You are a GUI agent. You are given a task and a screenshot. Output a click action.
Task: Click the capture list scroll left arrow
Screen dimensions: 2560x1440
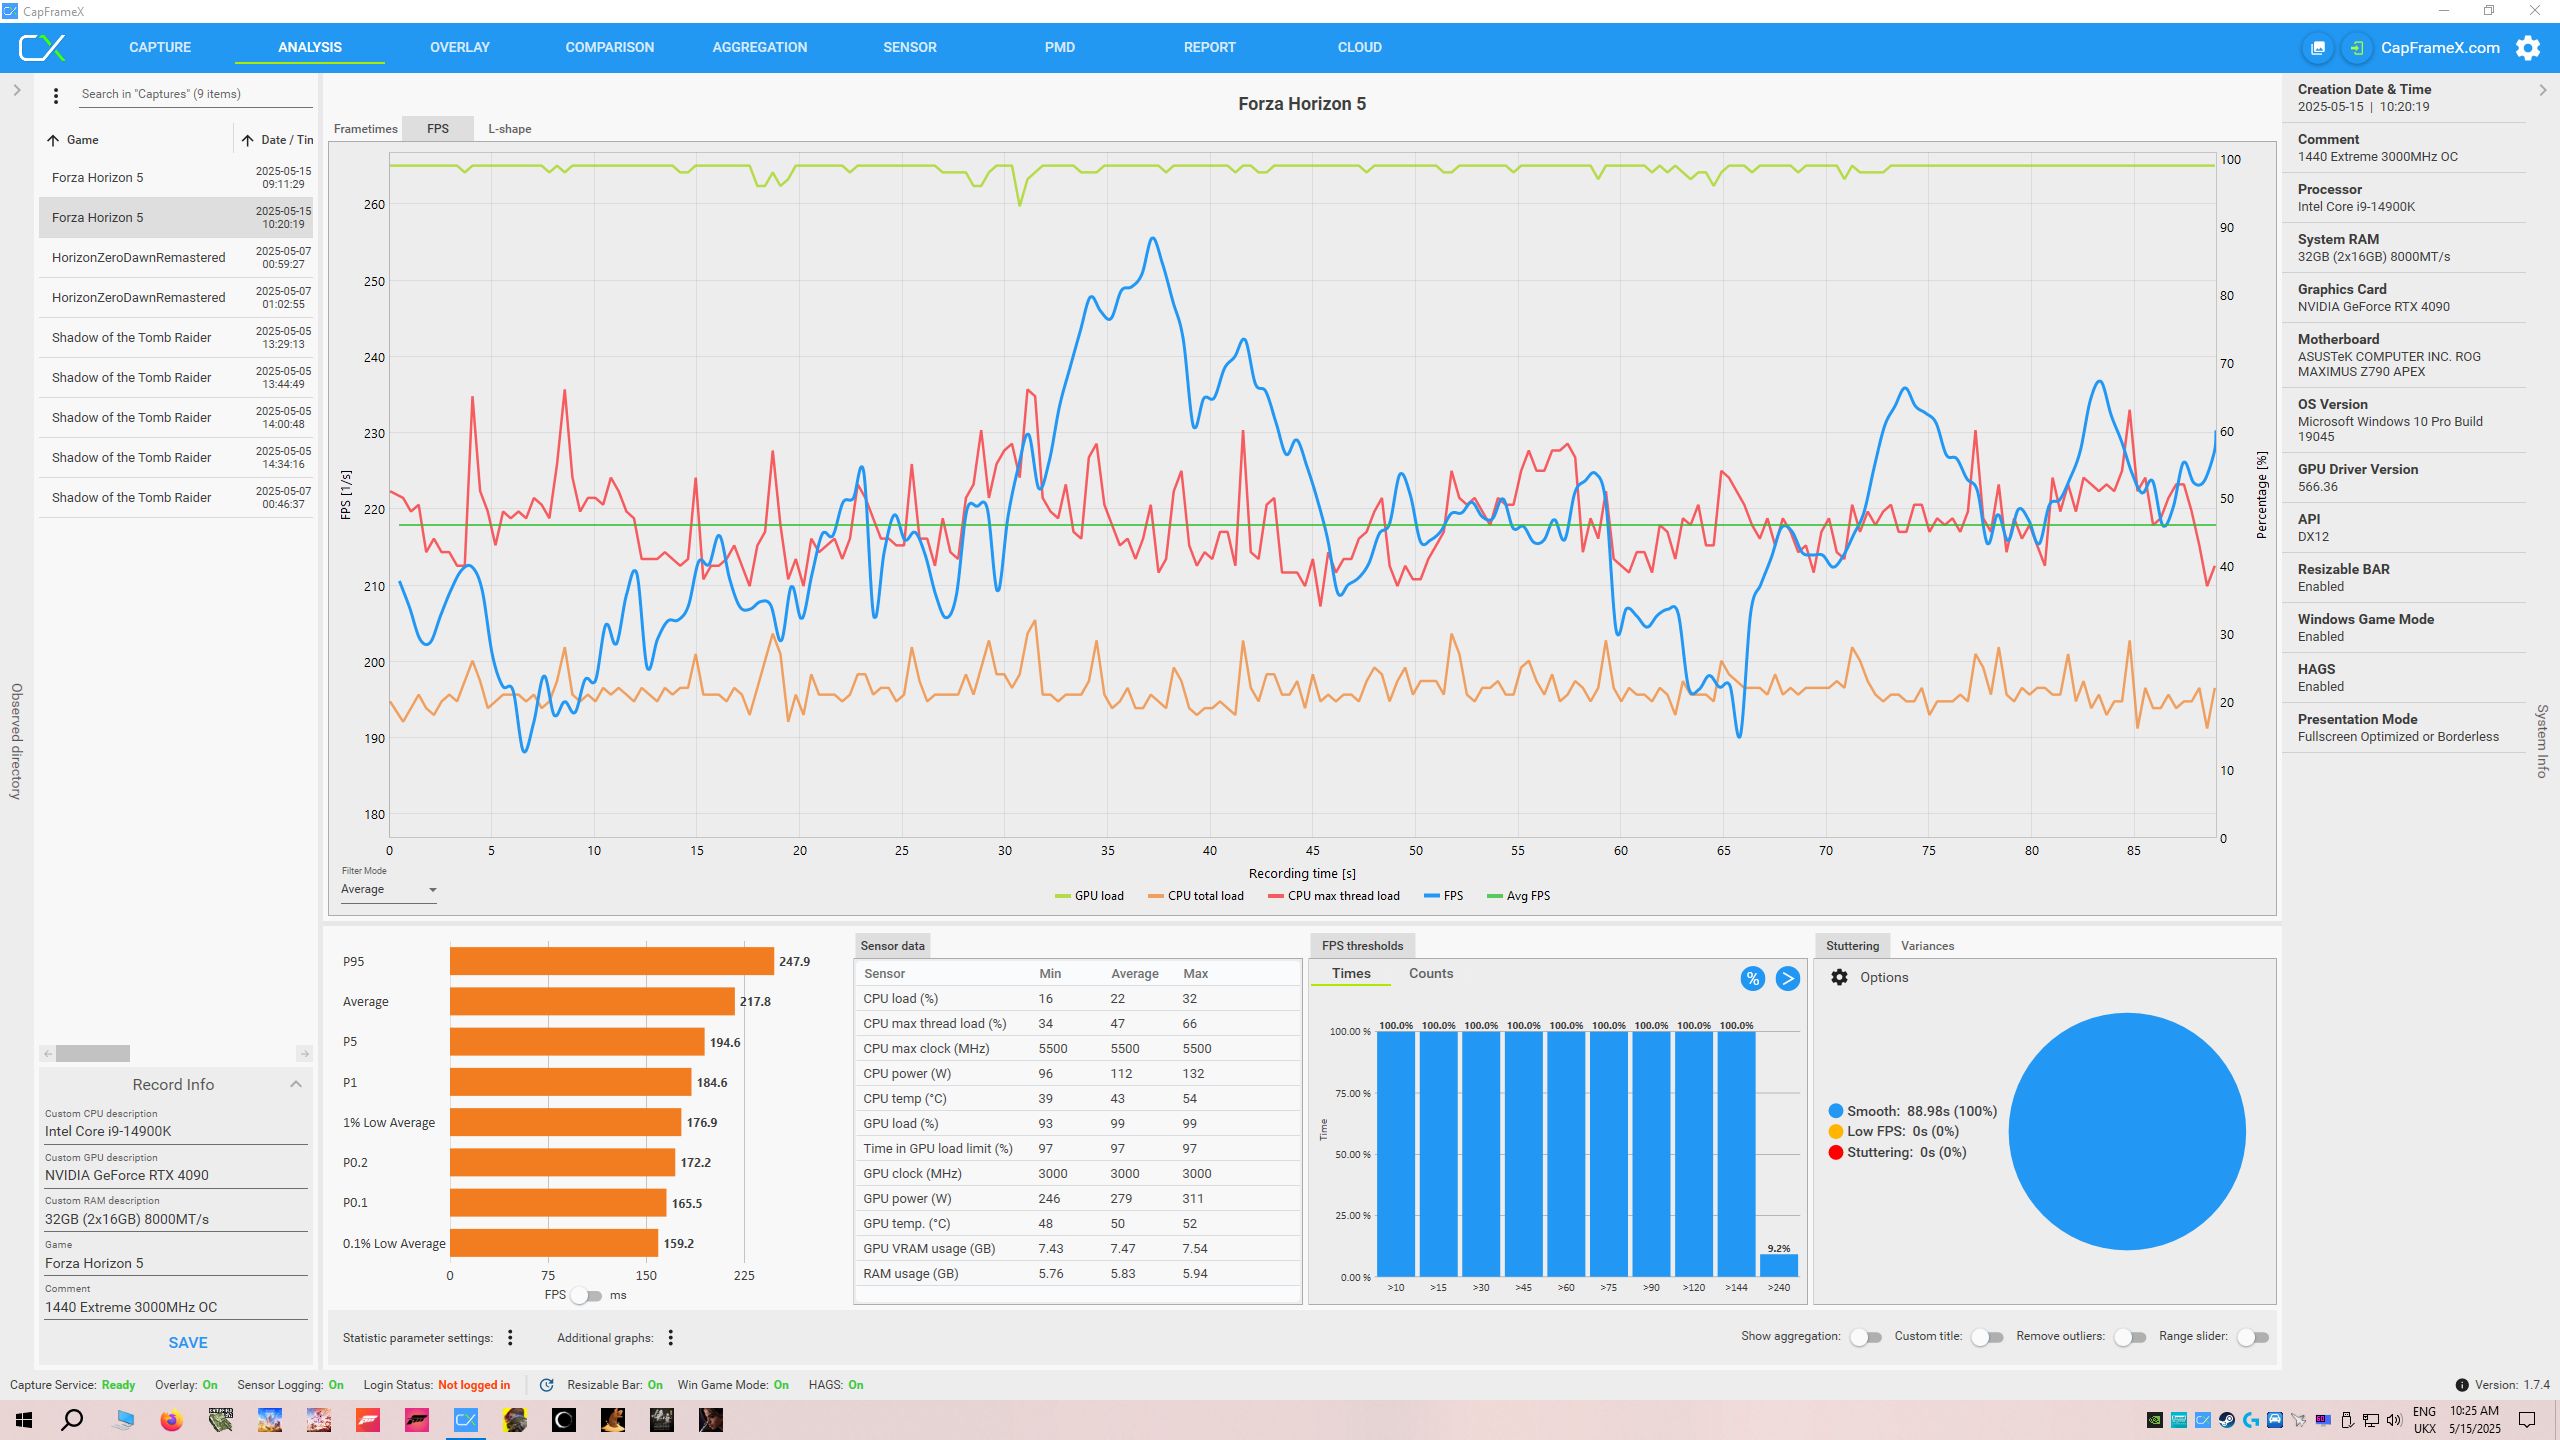click(47, 1054)
